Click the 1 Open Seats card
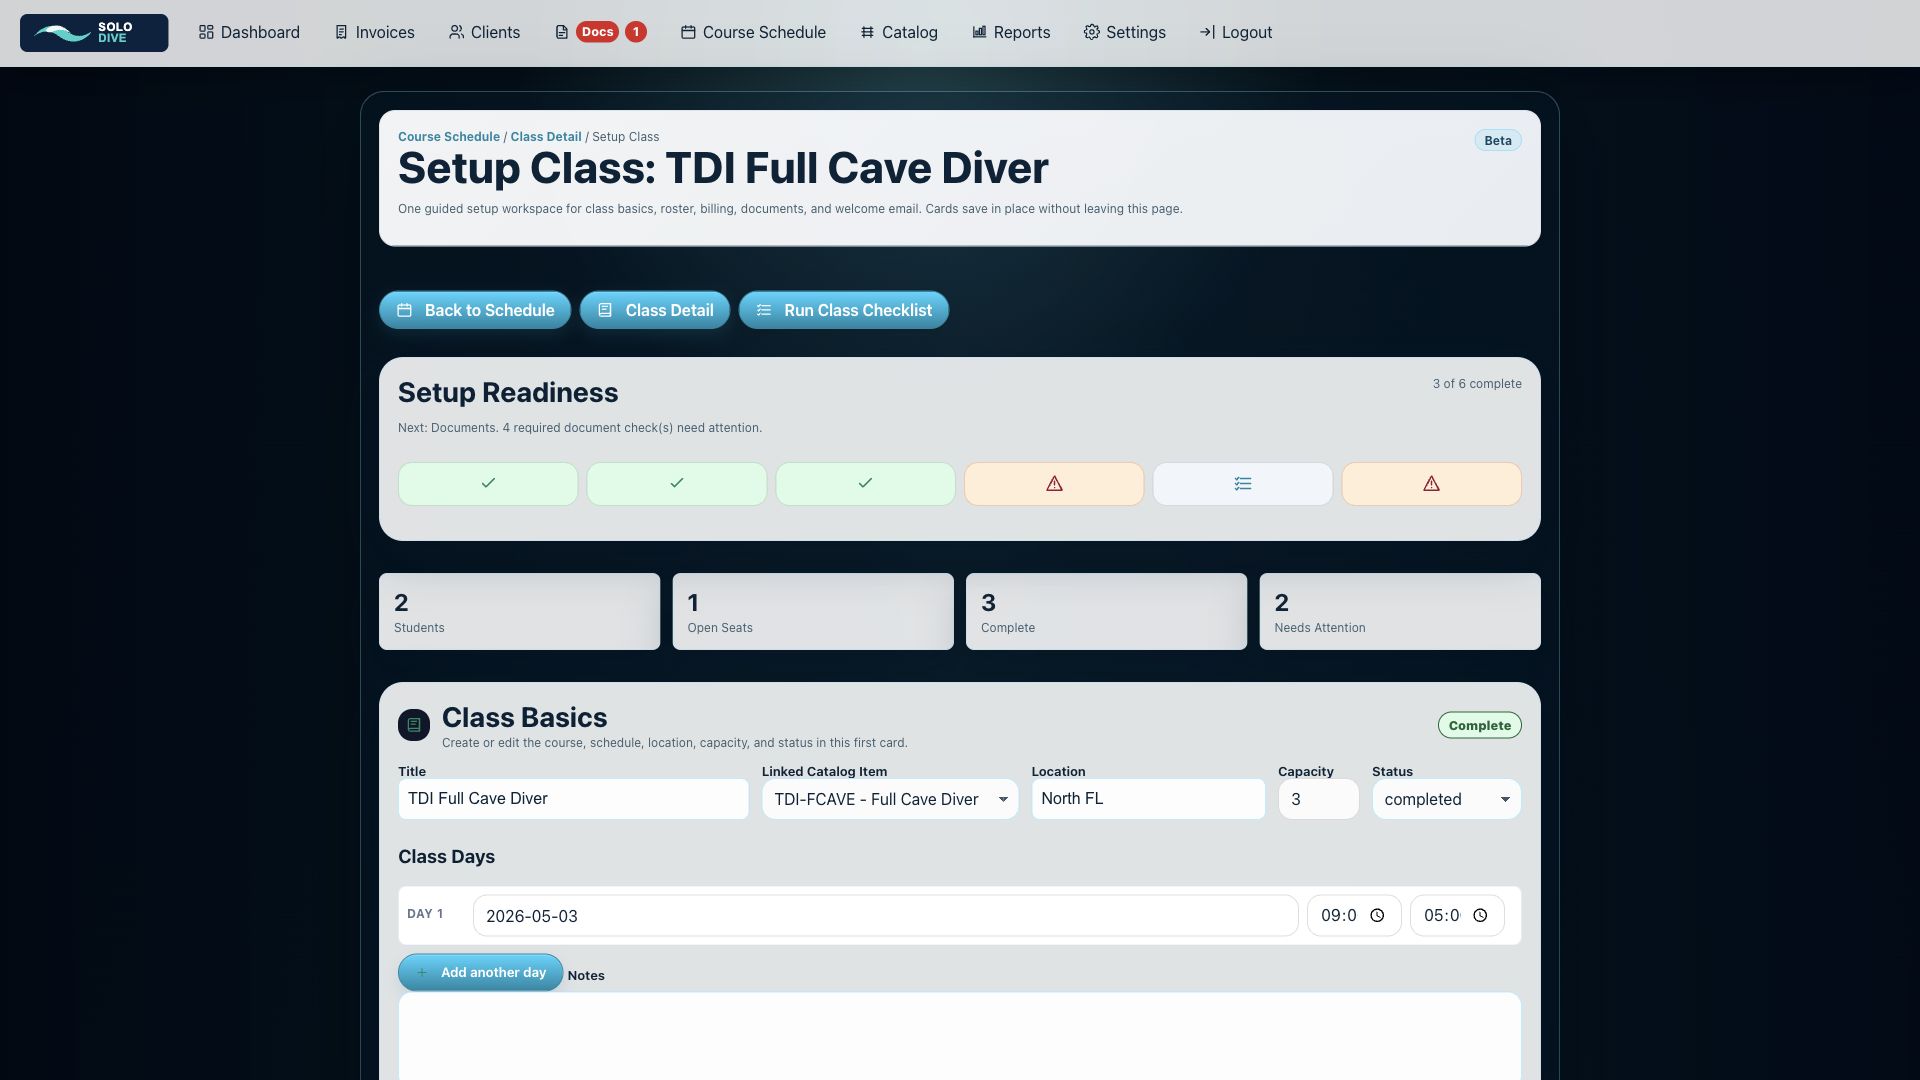The image size is (1920, 1080). pos(813,612)
